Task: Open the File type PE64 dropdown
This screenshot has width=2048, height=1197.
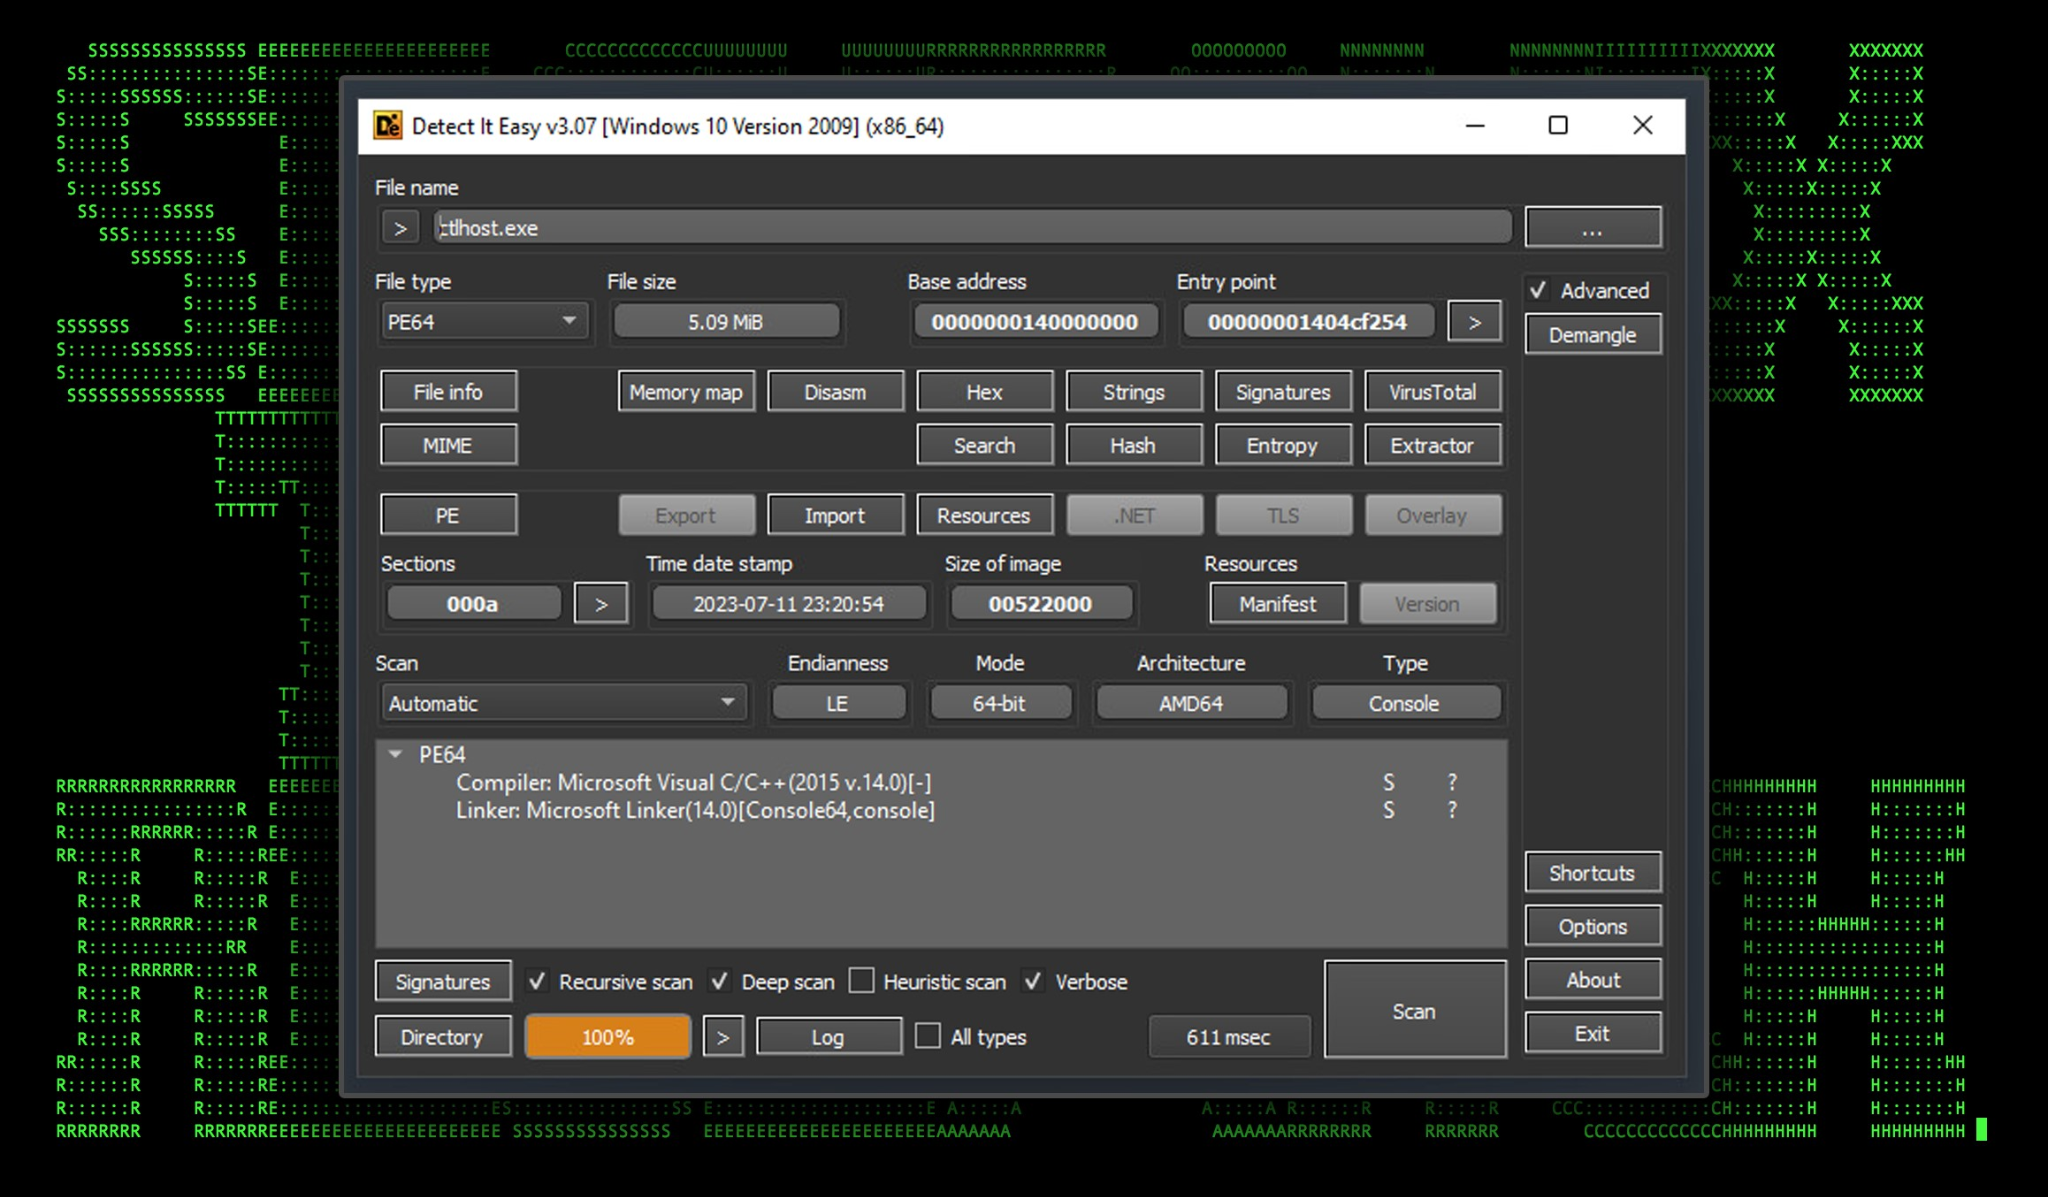Action: [484, 322]
